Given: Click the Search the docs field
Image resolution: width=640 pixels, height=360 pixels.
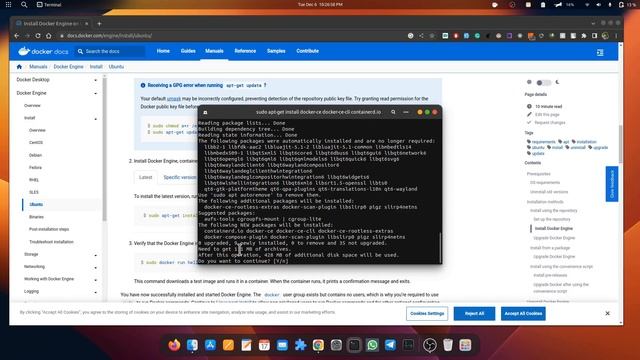Looking at the screenshot, I should [x=110, y=51].
